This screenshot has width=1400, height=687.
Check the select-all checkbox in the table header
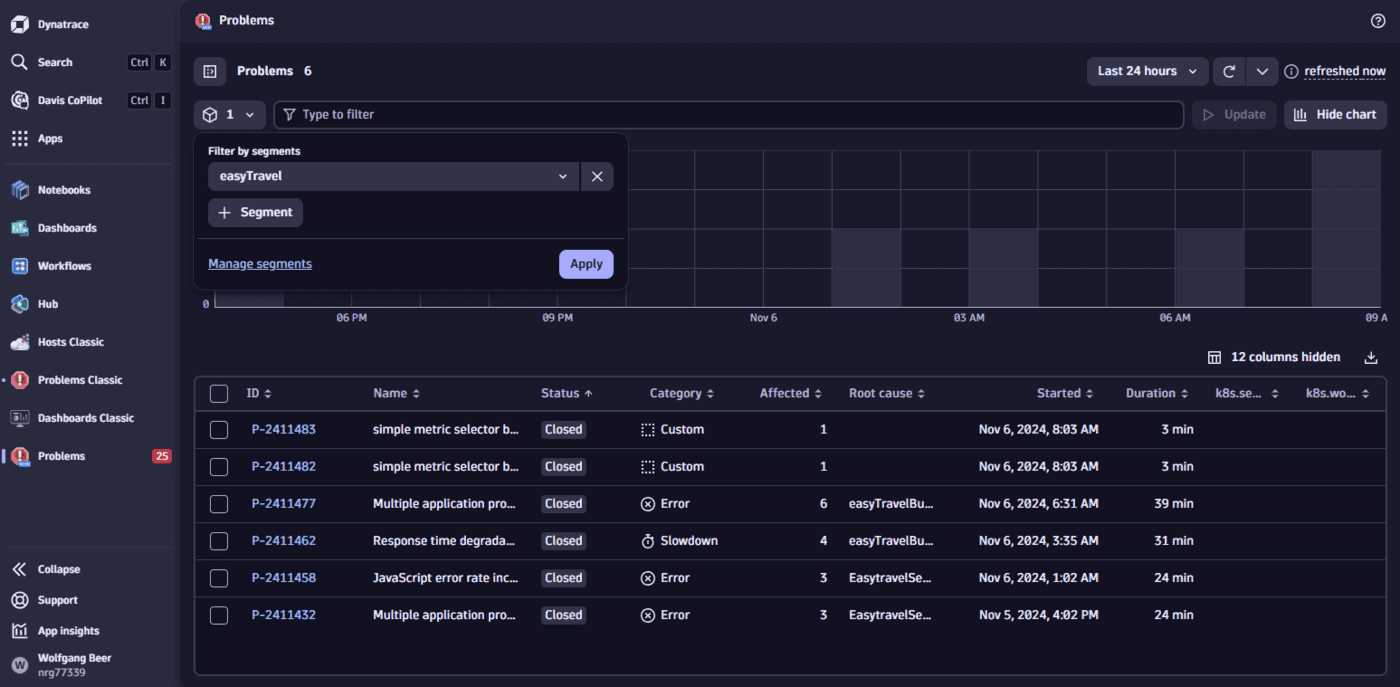(219, 393)
